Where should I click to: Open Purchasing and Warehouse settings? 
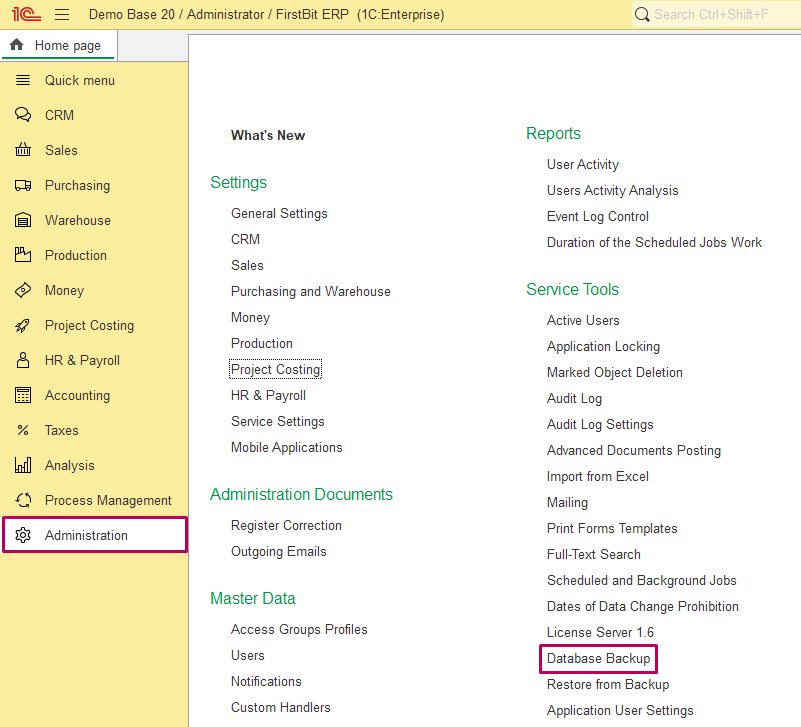point(311,291)
